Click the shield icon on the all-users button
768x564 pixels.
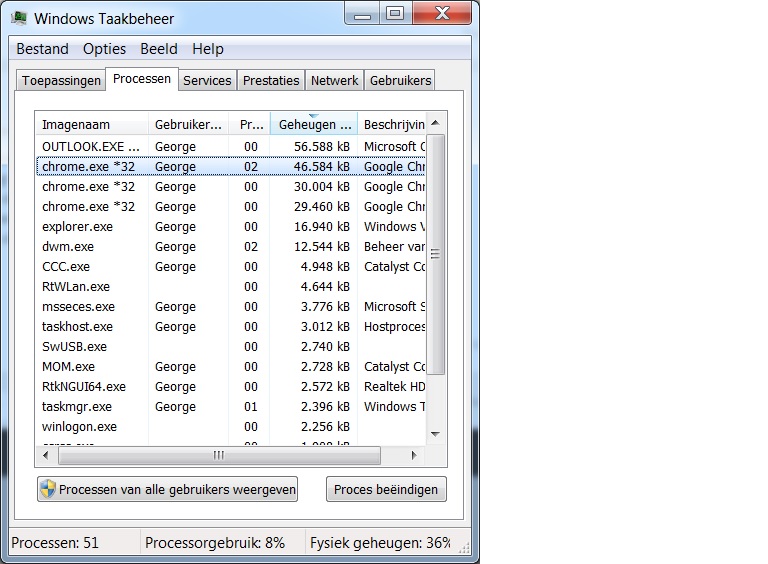(x=48, y=489)
